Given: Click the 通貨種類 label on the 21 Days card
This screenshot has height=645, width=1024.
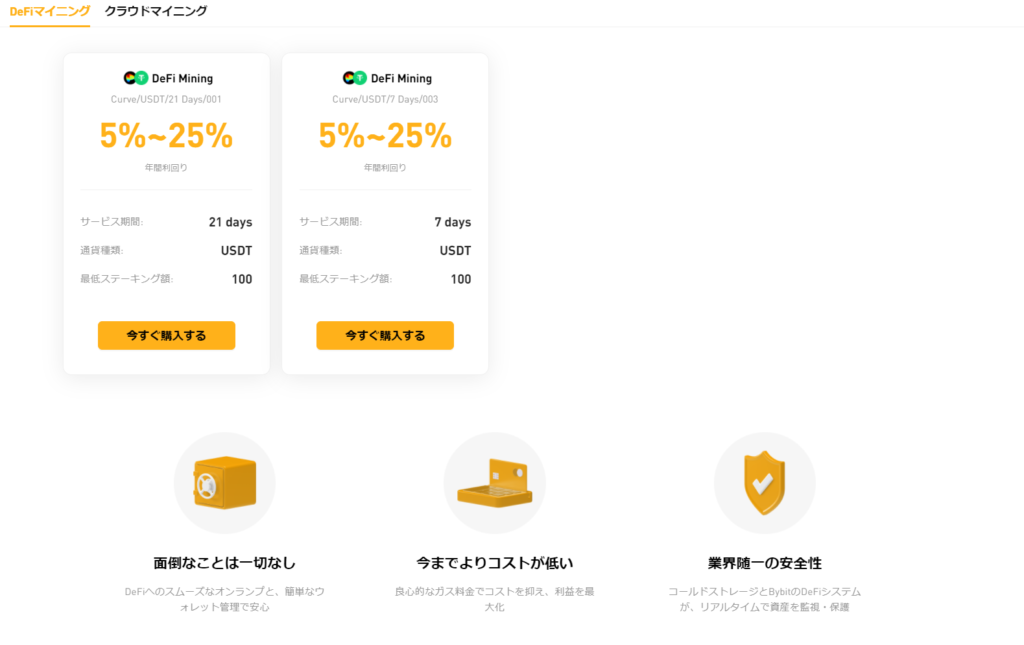Looking at the screenshot, I should pyautogui.click(x=101, y=250).
